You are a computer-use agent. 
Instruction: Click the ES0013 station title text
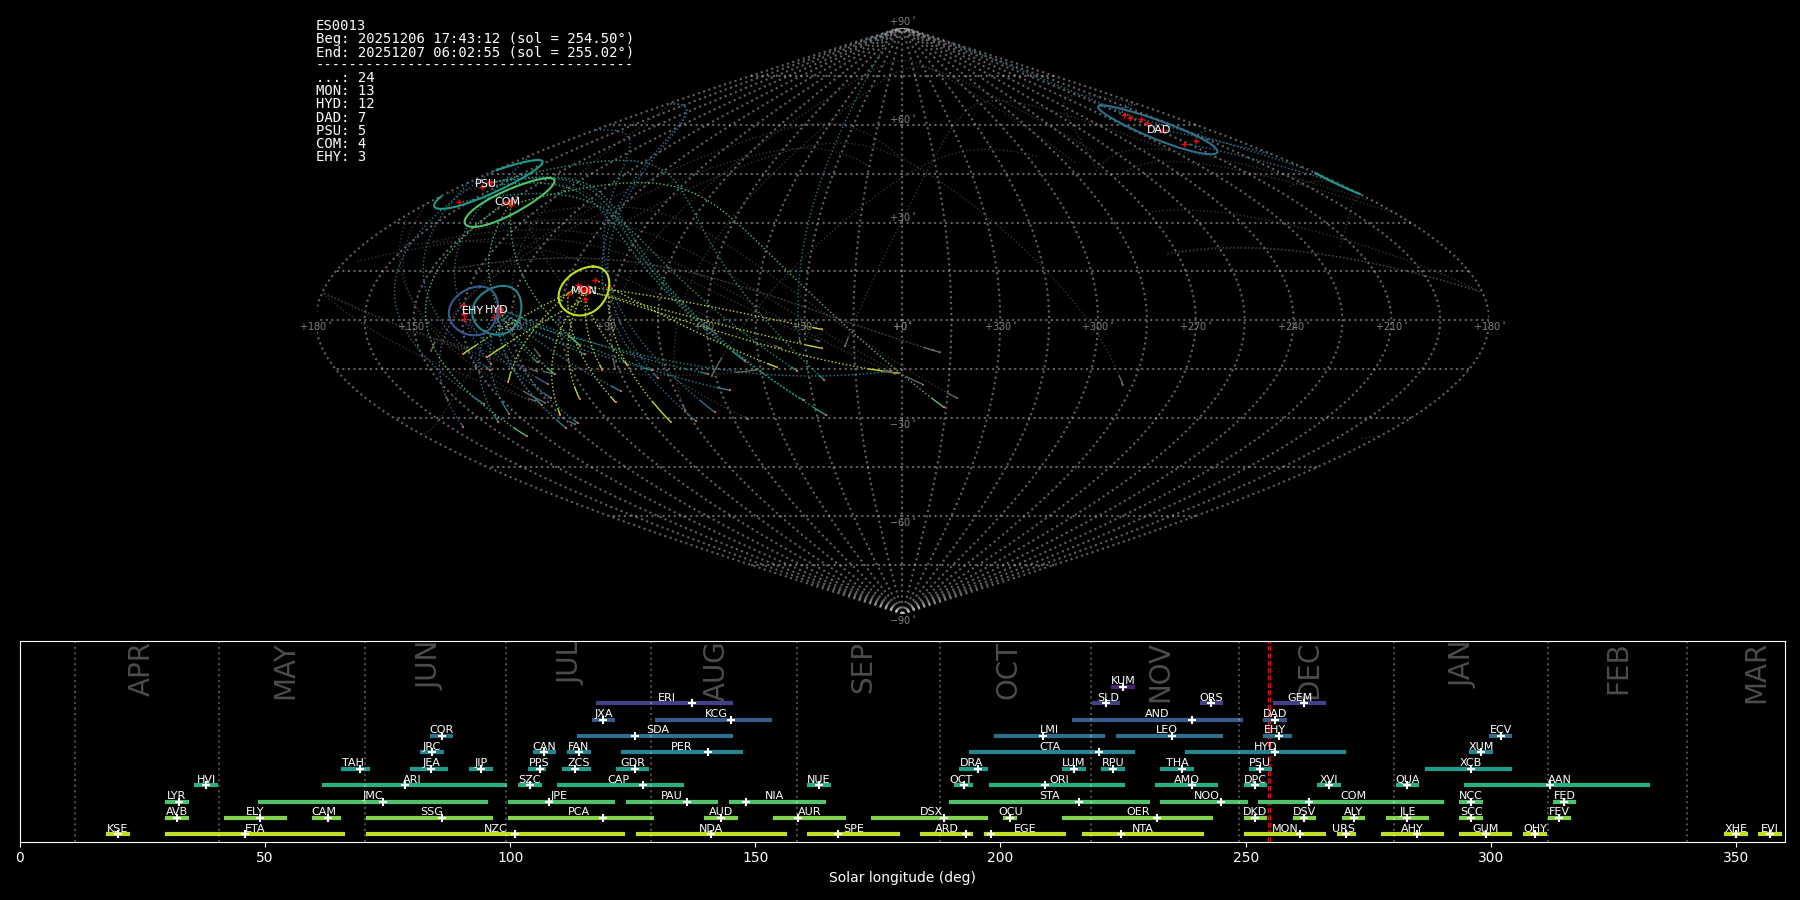tap(340, 25)
